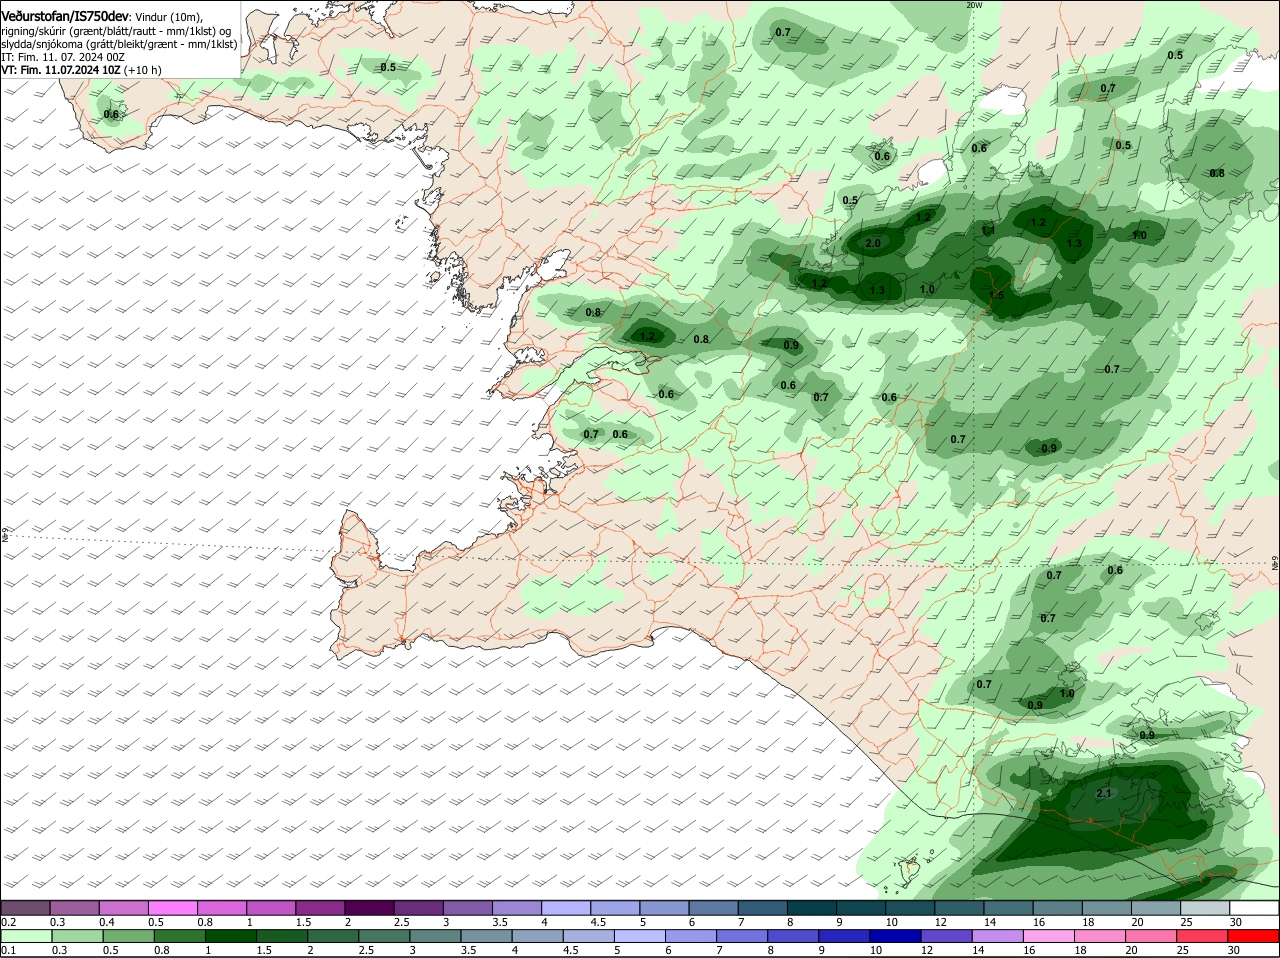Pick darkest purple swatch between 2 and 2.5, top legend row
Screen dimensions: 1280x958
pyautogui.click(x=369, y=907)
